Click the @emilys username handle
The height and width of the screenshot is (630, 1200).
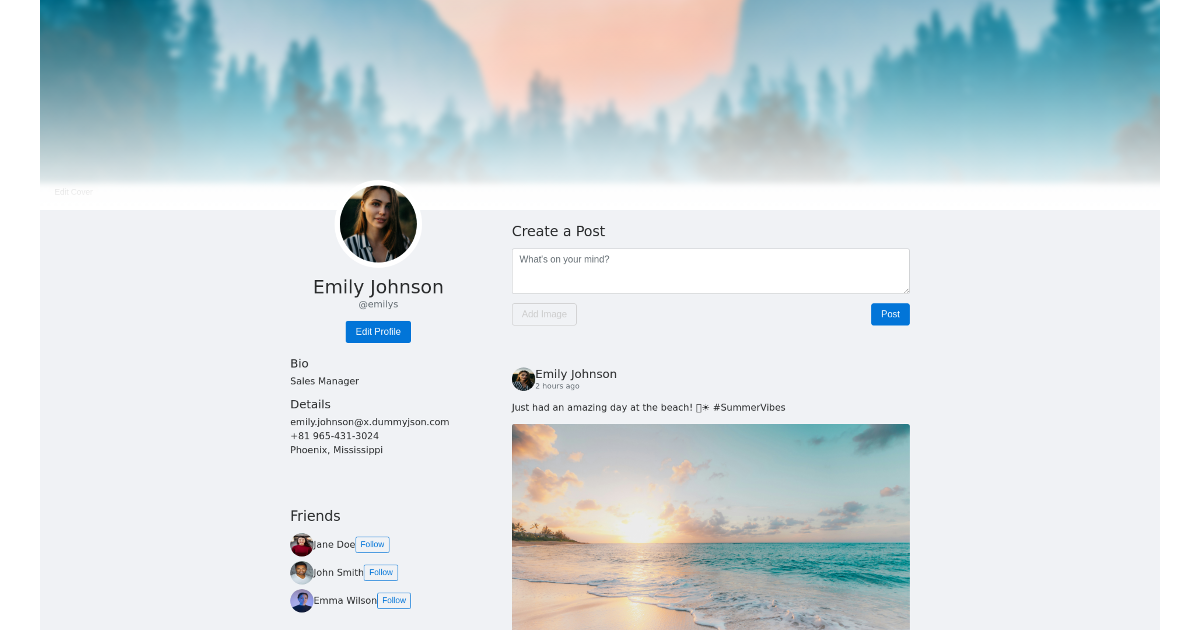[378, 304]
